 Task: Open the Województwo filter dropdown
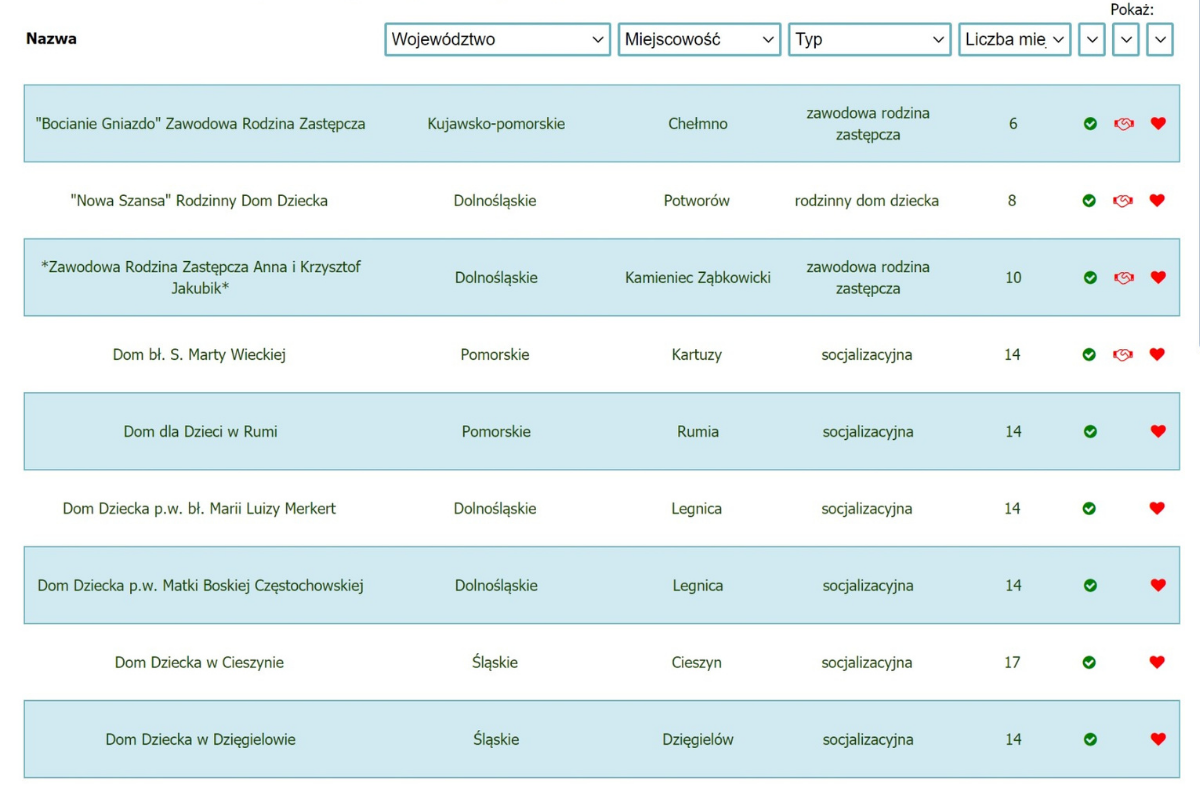[x=497, y=39]
